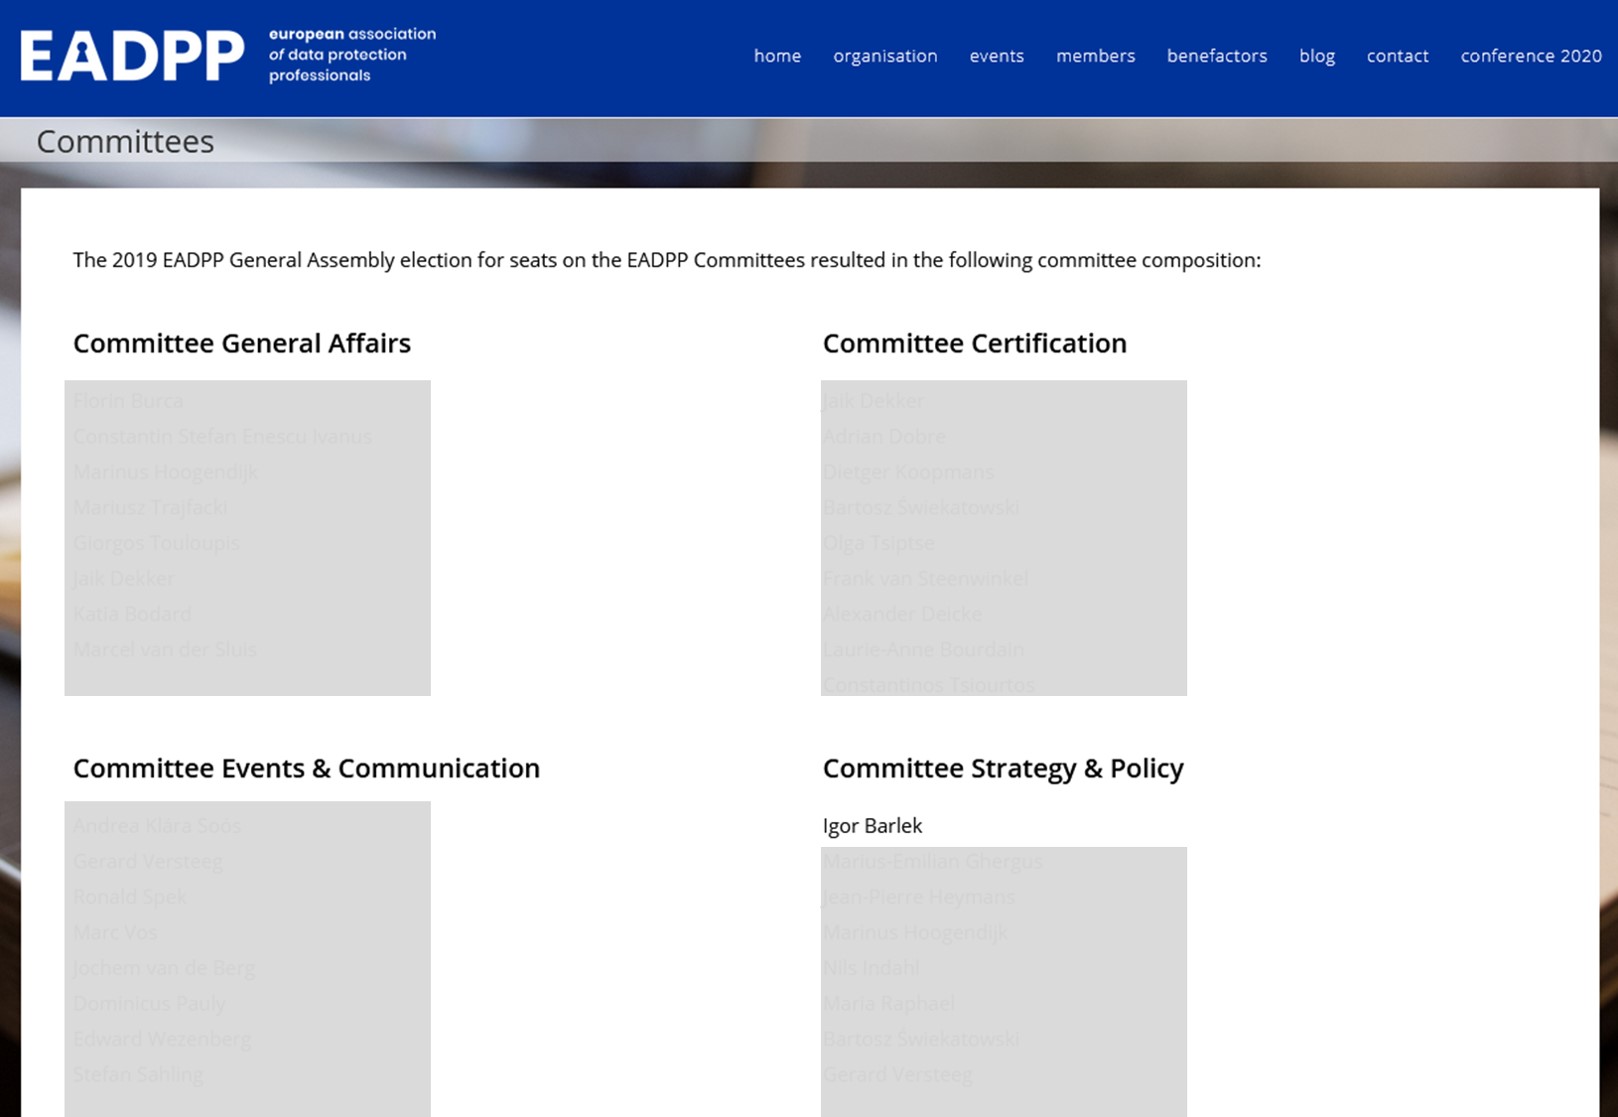Go to the blog
Image resolution: width=1618 pixels, height=1117 pixels.
[1316, 56]
